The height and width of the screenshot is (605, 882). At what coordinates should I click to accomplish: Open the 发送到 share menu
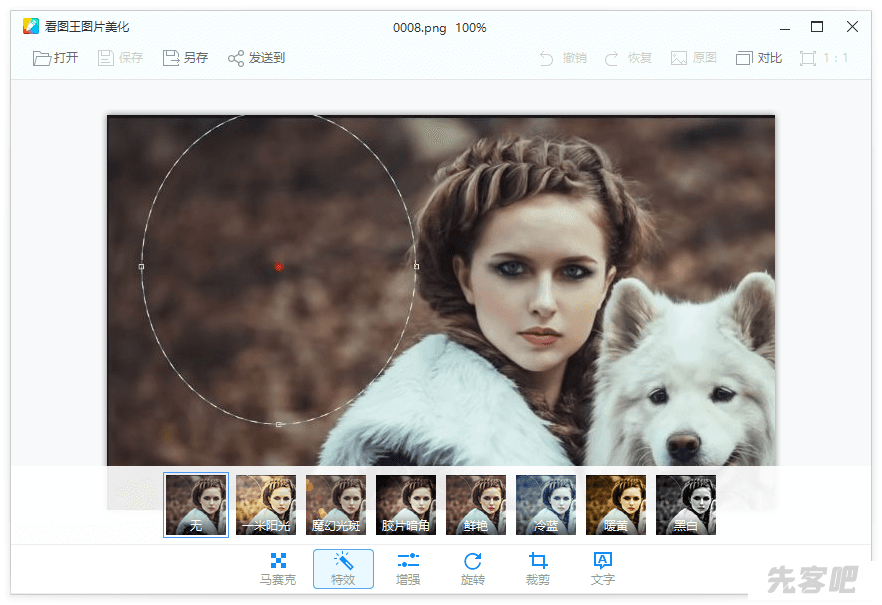point(257,58)
